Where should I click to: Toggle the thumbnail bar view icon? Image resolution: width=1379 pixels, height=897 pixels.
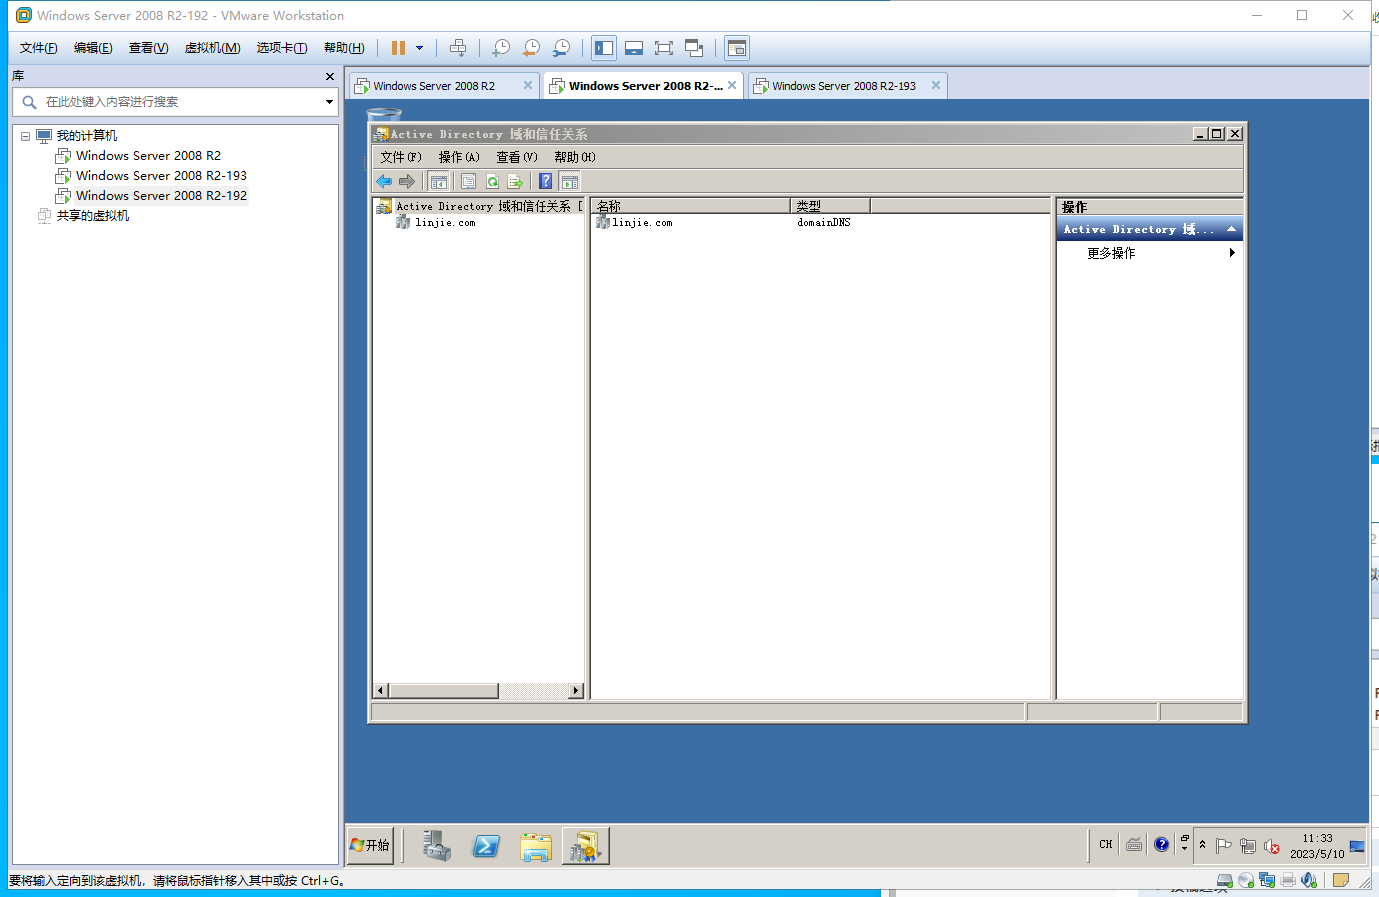tap(634, 48)
